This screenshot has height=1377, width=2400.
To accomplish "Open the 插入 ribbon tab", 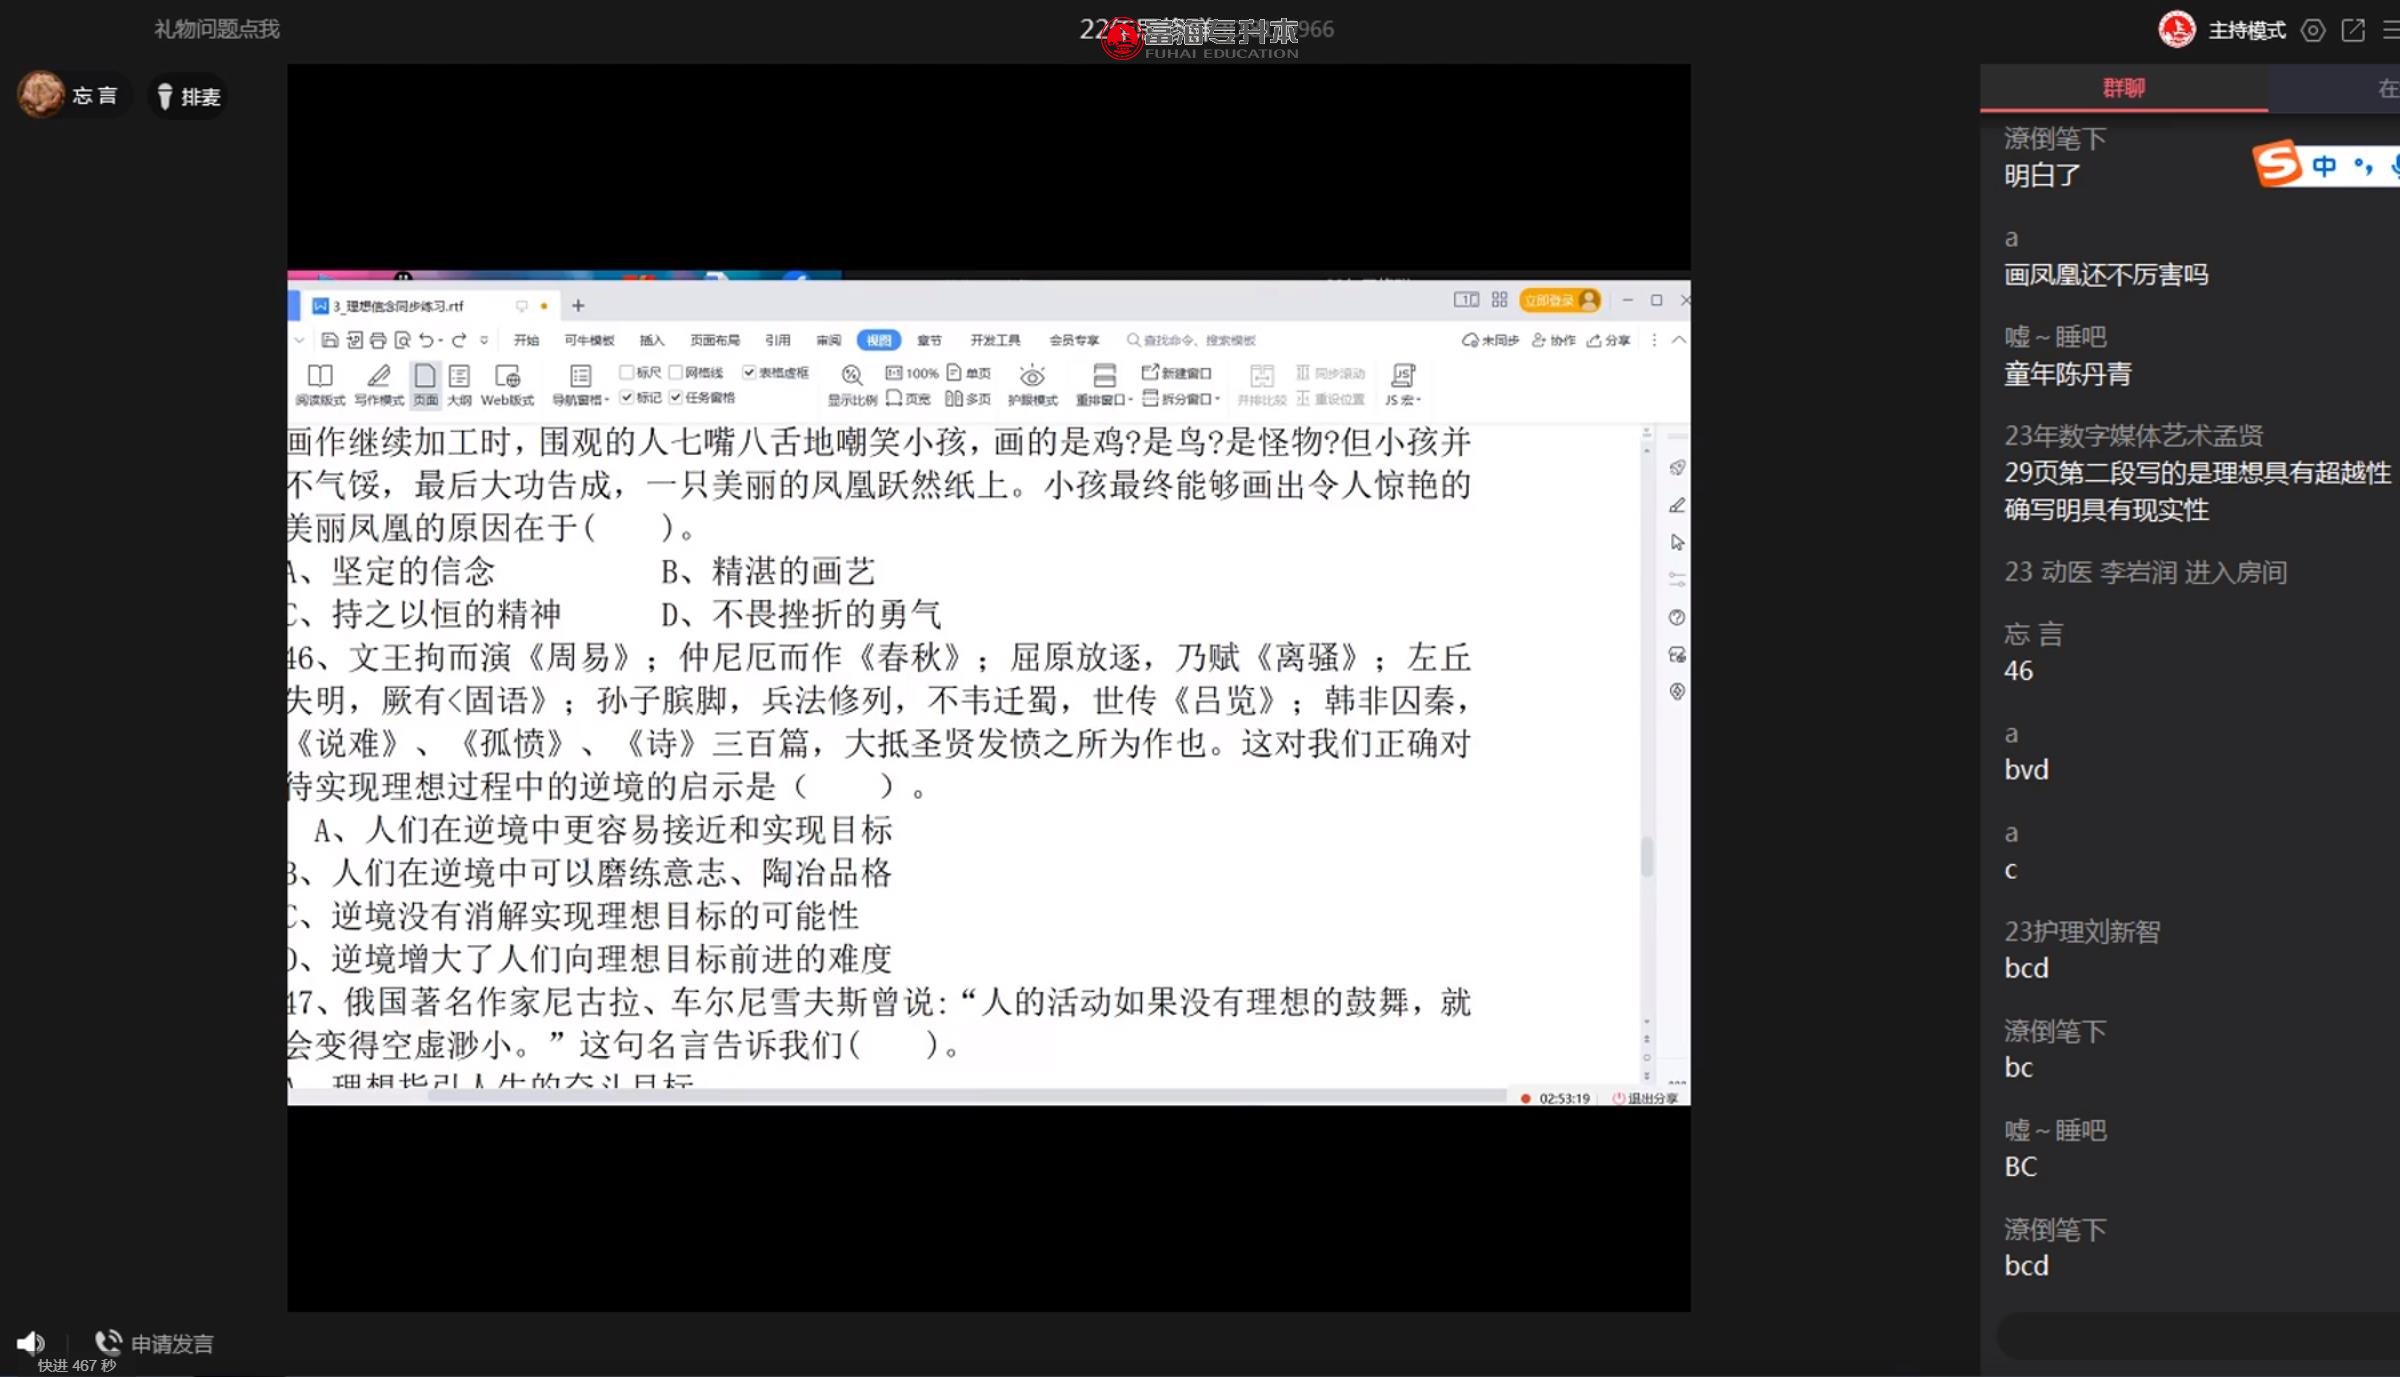I will (652, 340).
